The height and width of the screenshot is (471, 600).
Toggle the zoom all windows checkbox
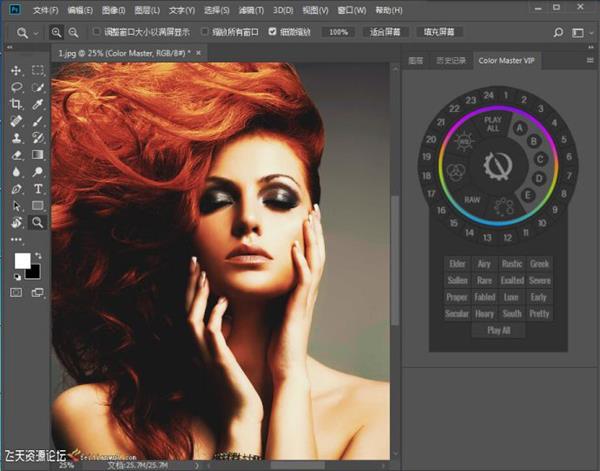[206, 32]
